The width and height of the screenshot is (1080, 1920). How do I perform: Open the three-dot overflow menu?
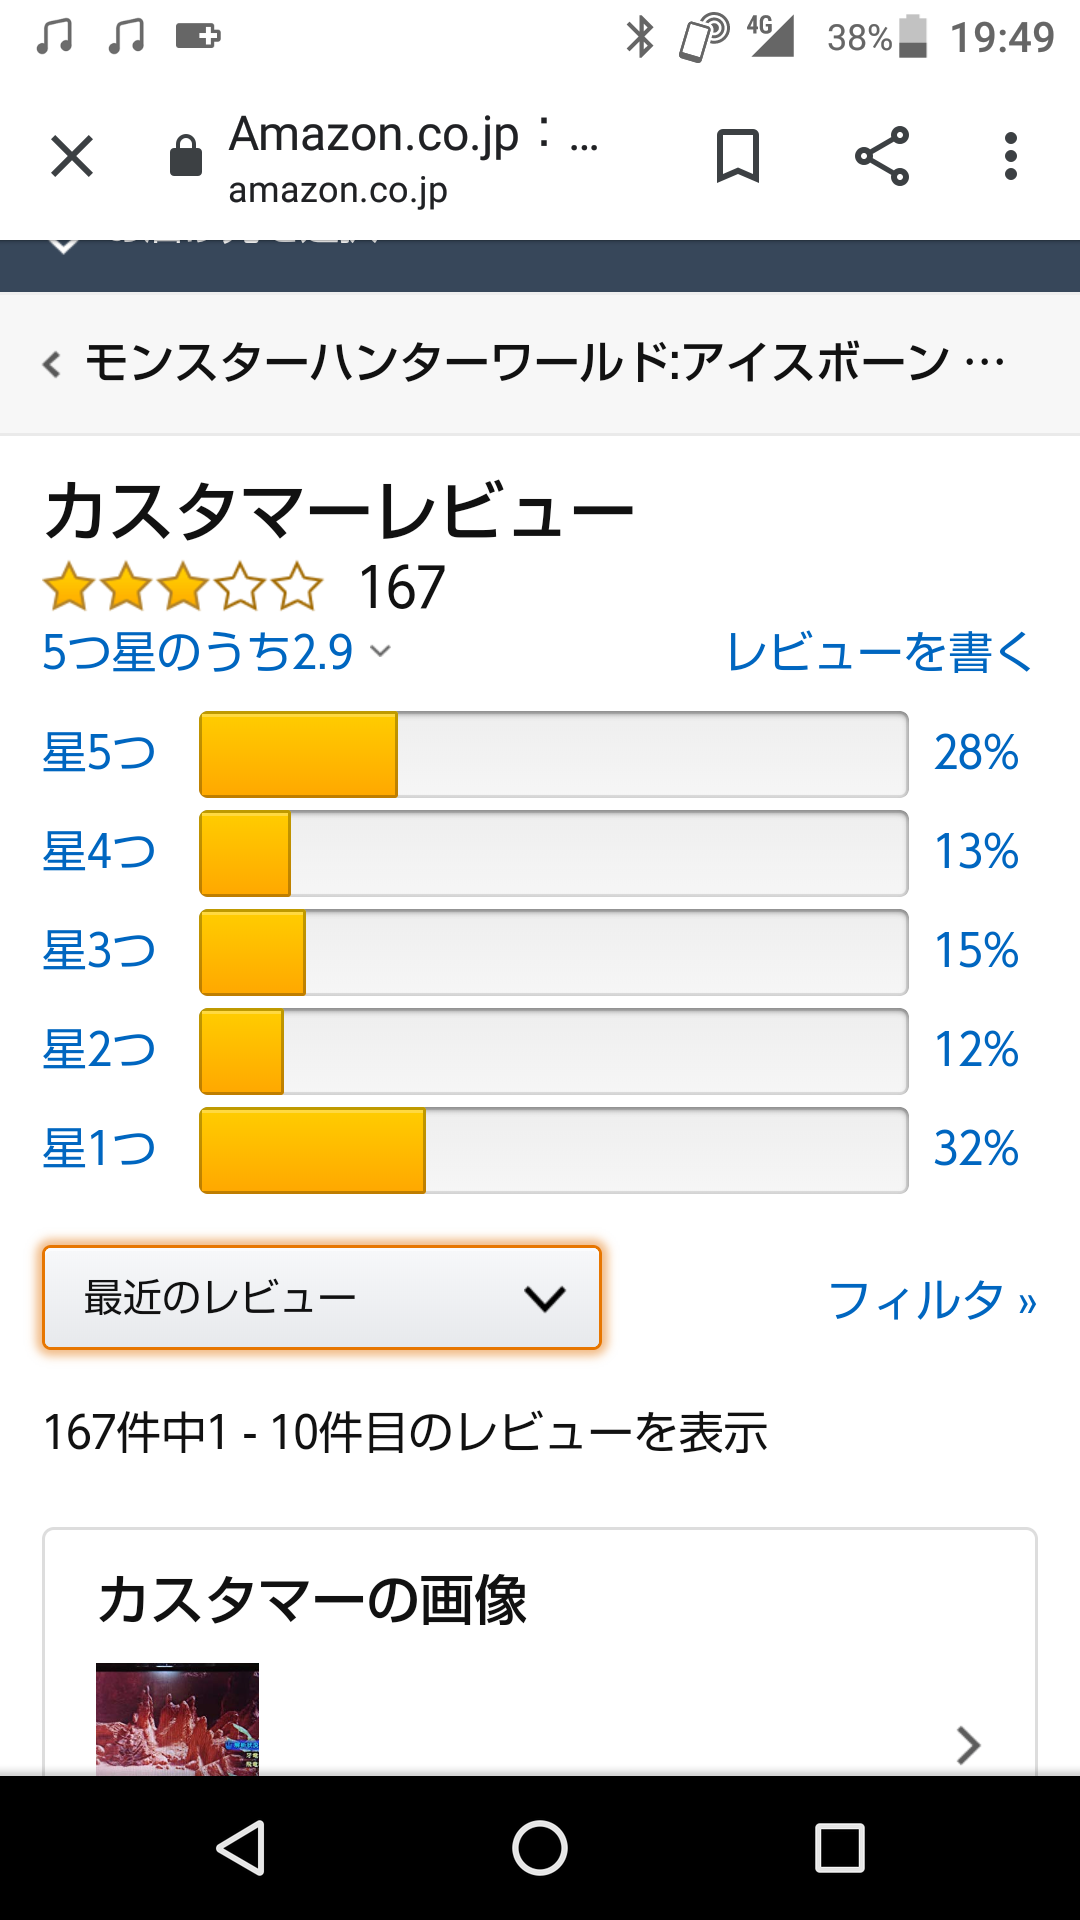1011,156
